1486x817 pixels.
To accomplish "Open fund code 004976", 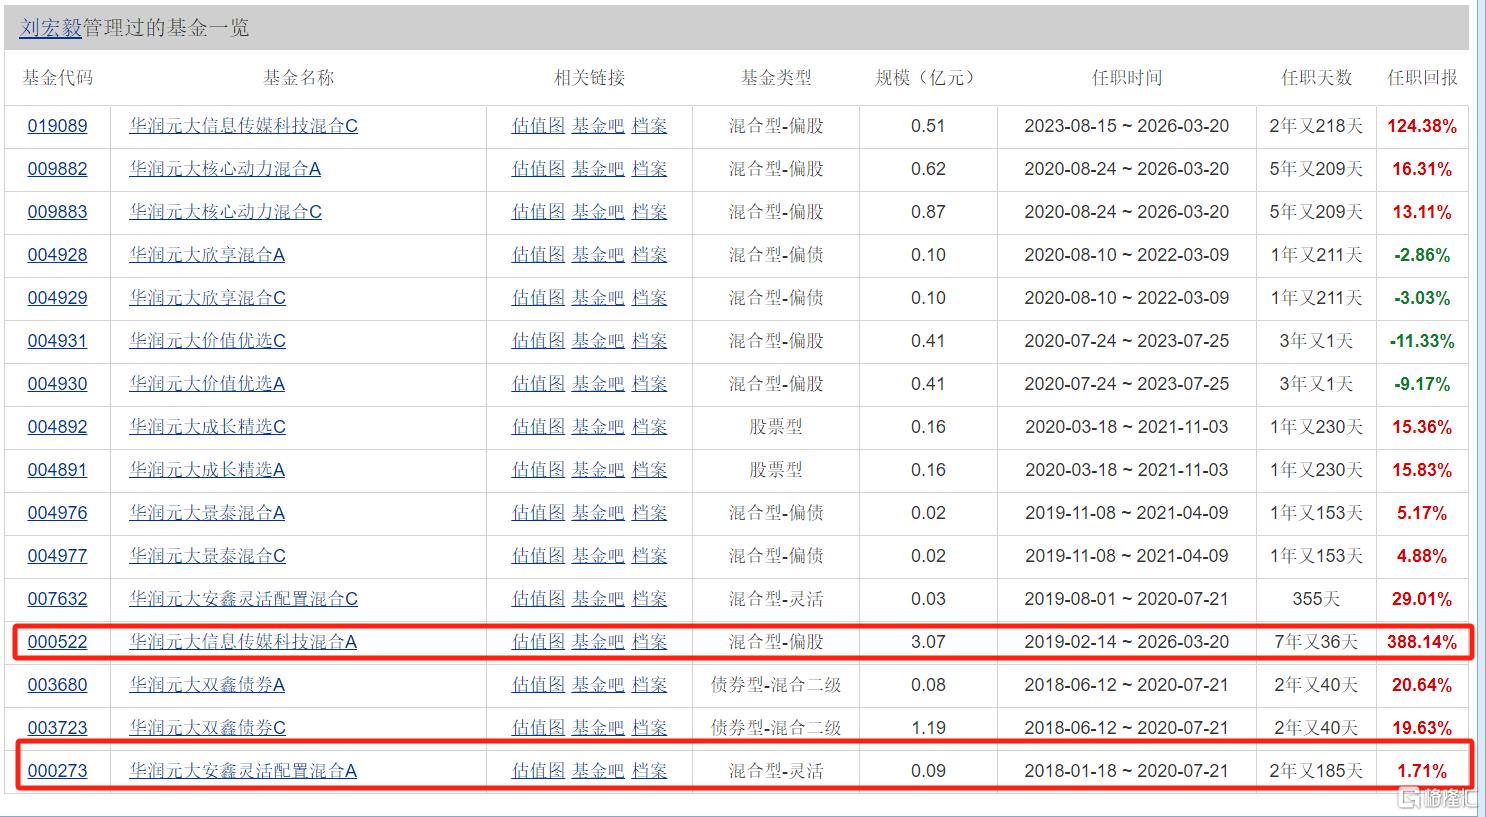I will click(57, 513).
